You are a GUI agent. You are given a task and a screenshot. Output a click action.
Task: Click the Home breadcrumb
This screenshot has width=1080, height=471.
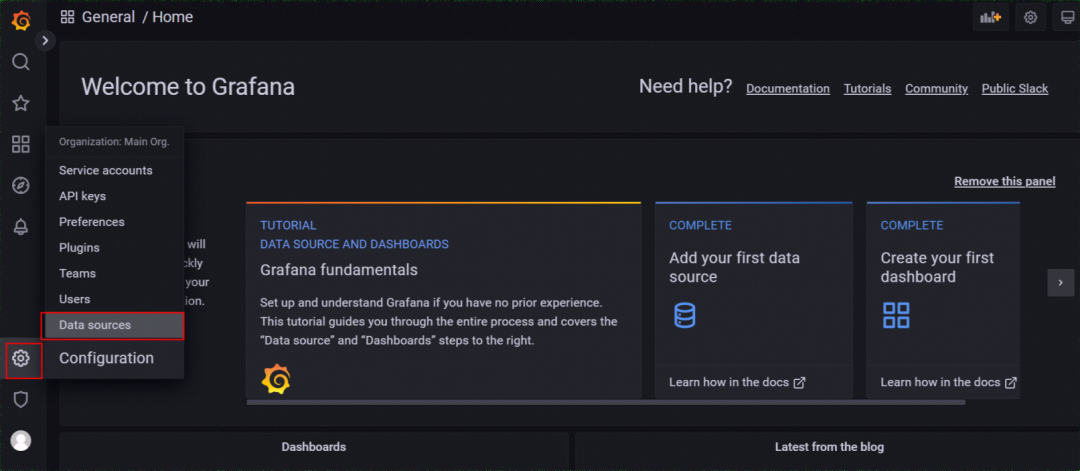[x=172, y=17]
